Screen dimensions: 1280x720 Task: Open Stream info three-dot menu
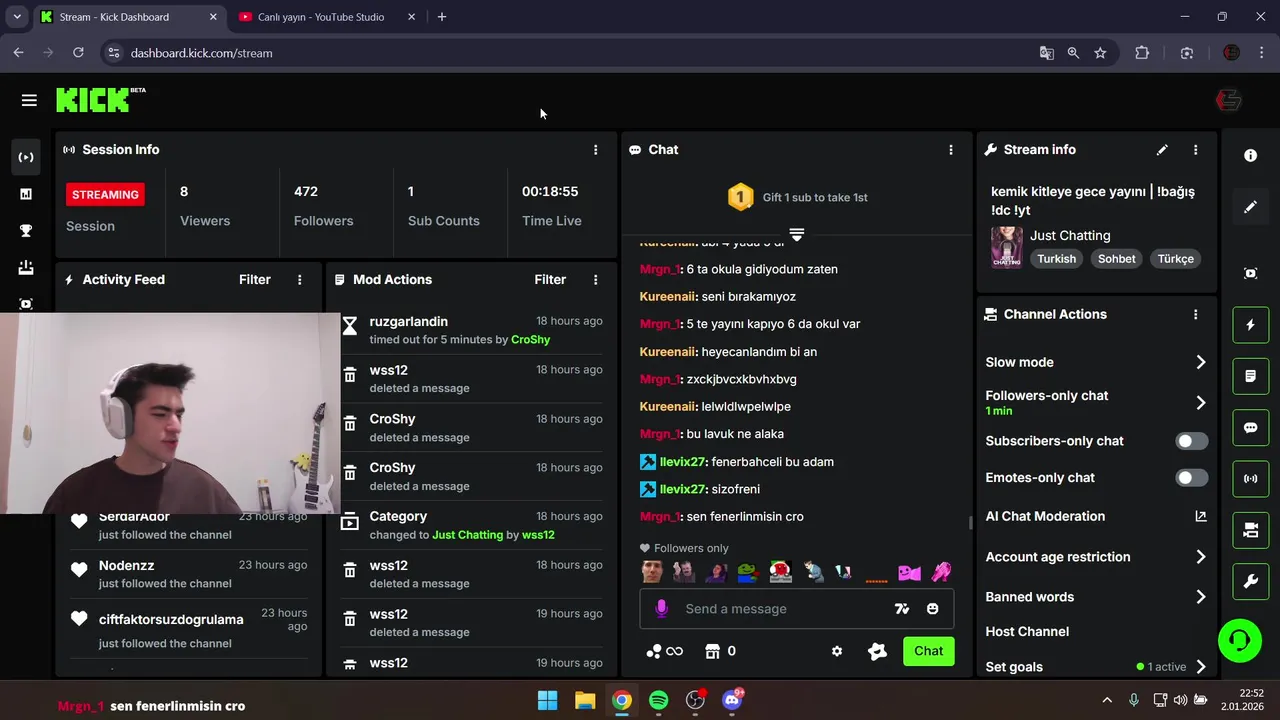(x=1195, y=150)
